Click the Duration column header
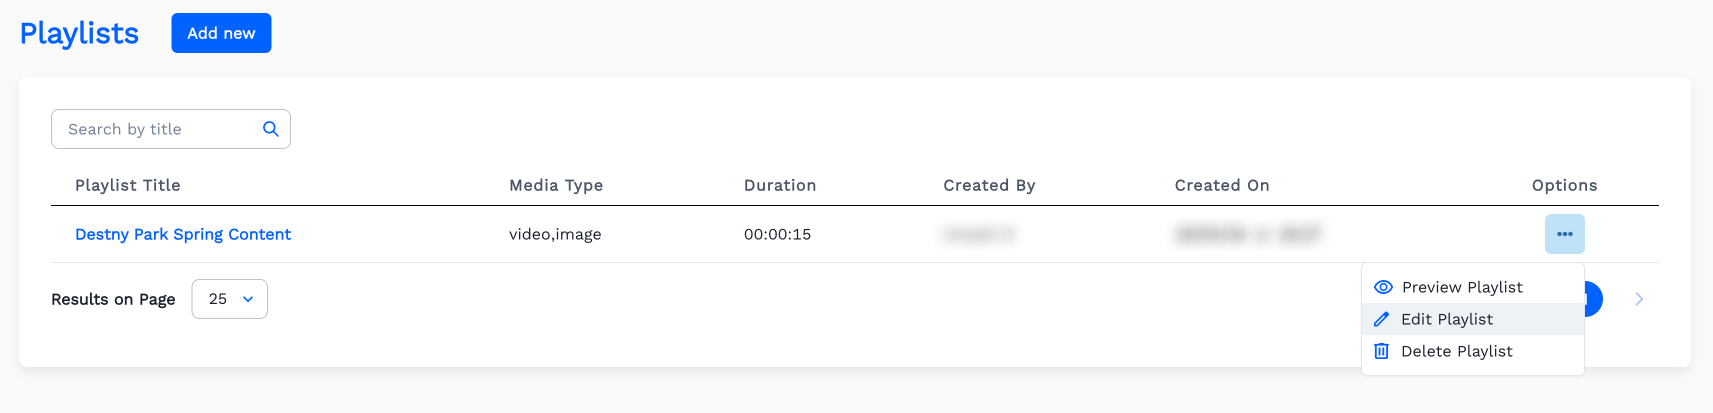Screen dimensions: 1713x413 (780, 185)
